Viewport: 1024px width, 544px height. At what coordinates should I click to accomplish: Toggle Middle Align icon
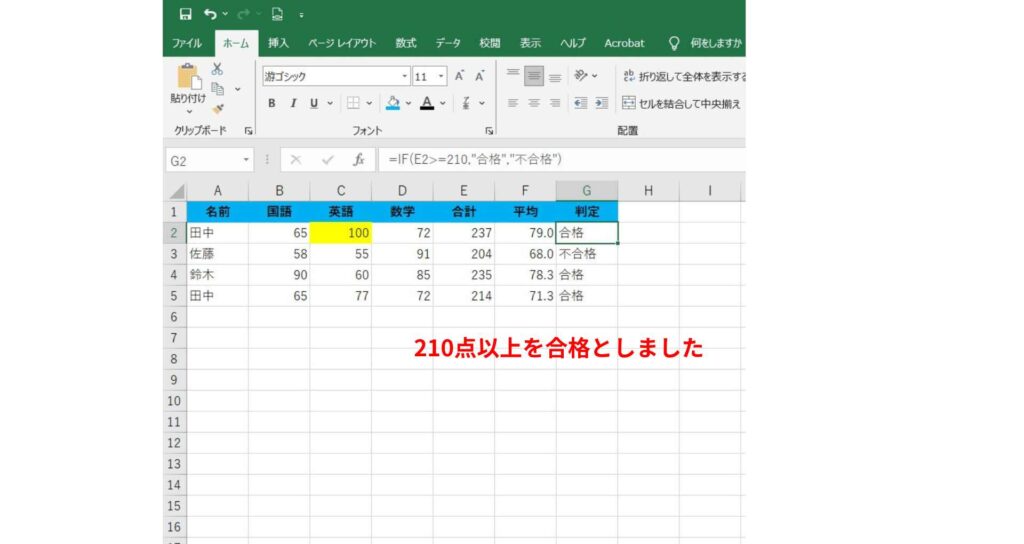coord(534,76)
